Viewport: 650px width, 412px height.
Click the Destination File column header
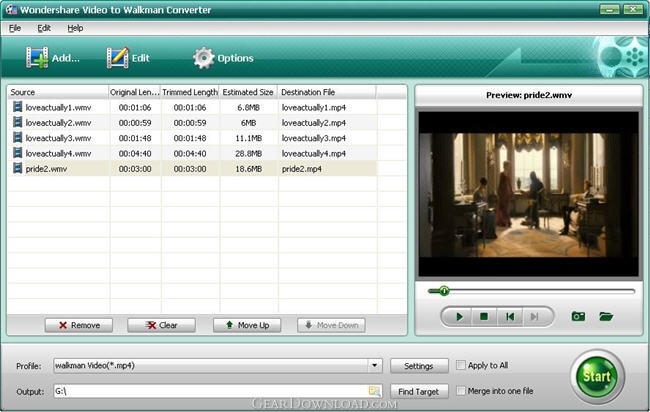pos(327,92)
